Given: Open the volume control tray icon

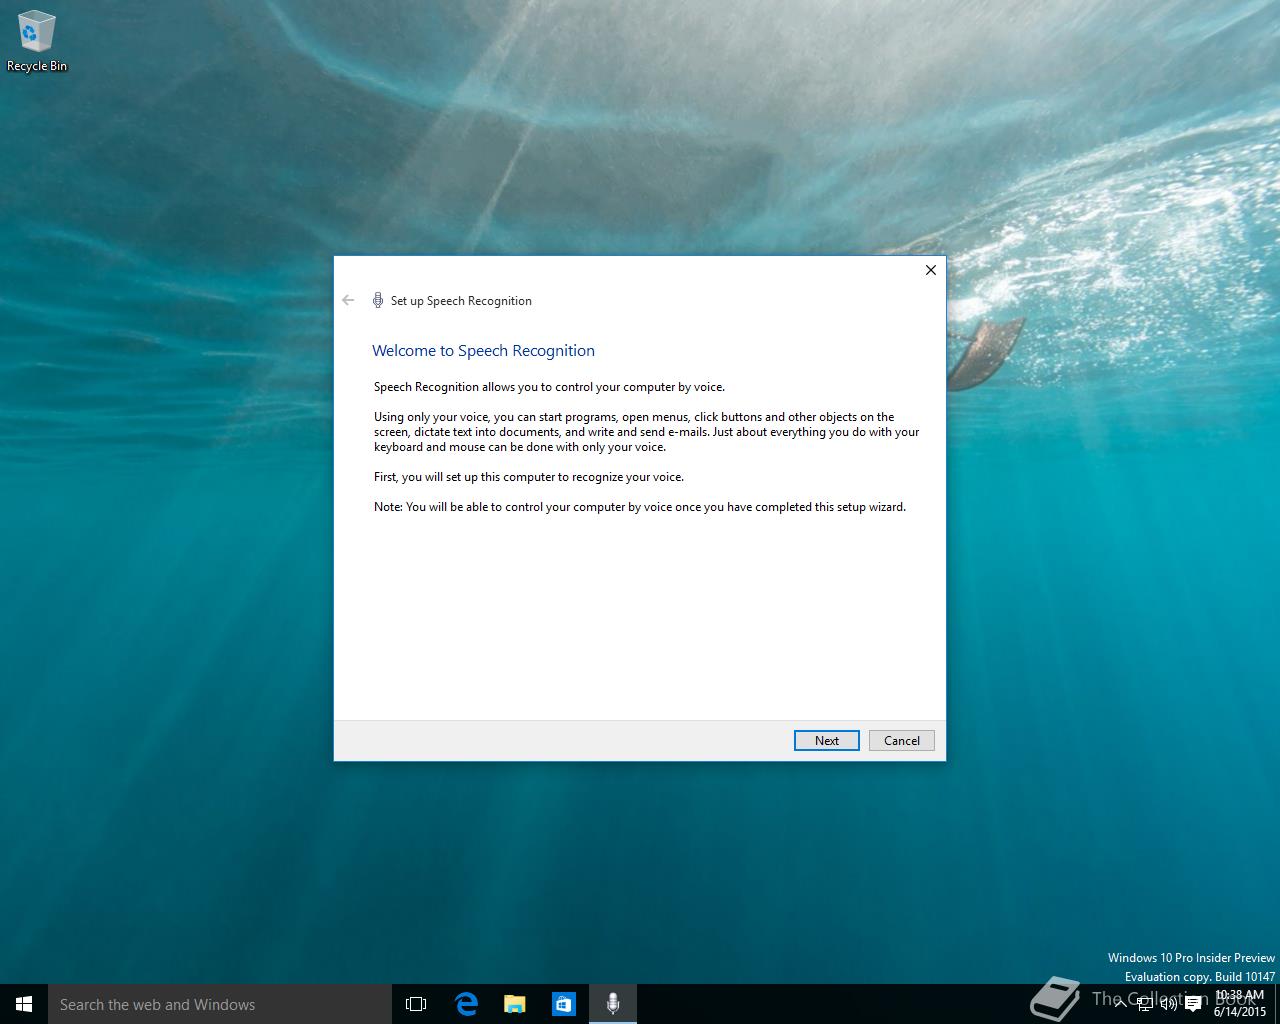Looking at the screenshot, I should click(1169, 1003).
